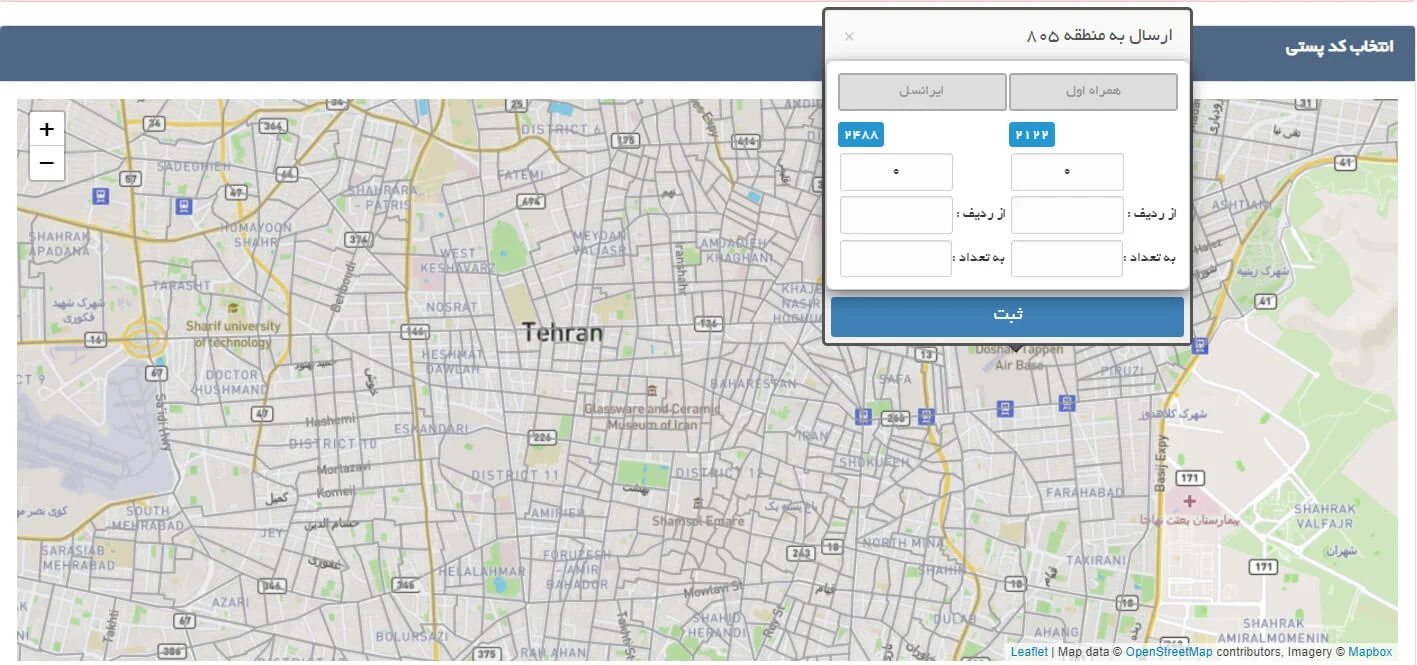This screenshot has height=665, width=1417.
Task: Click the blue ۲۴۸۸ count badge
Action: tap(861, 135)
